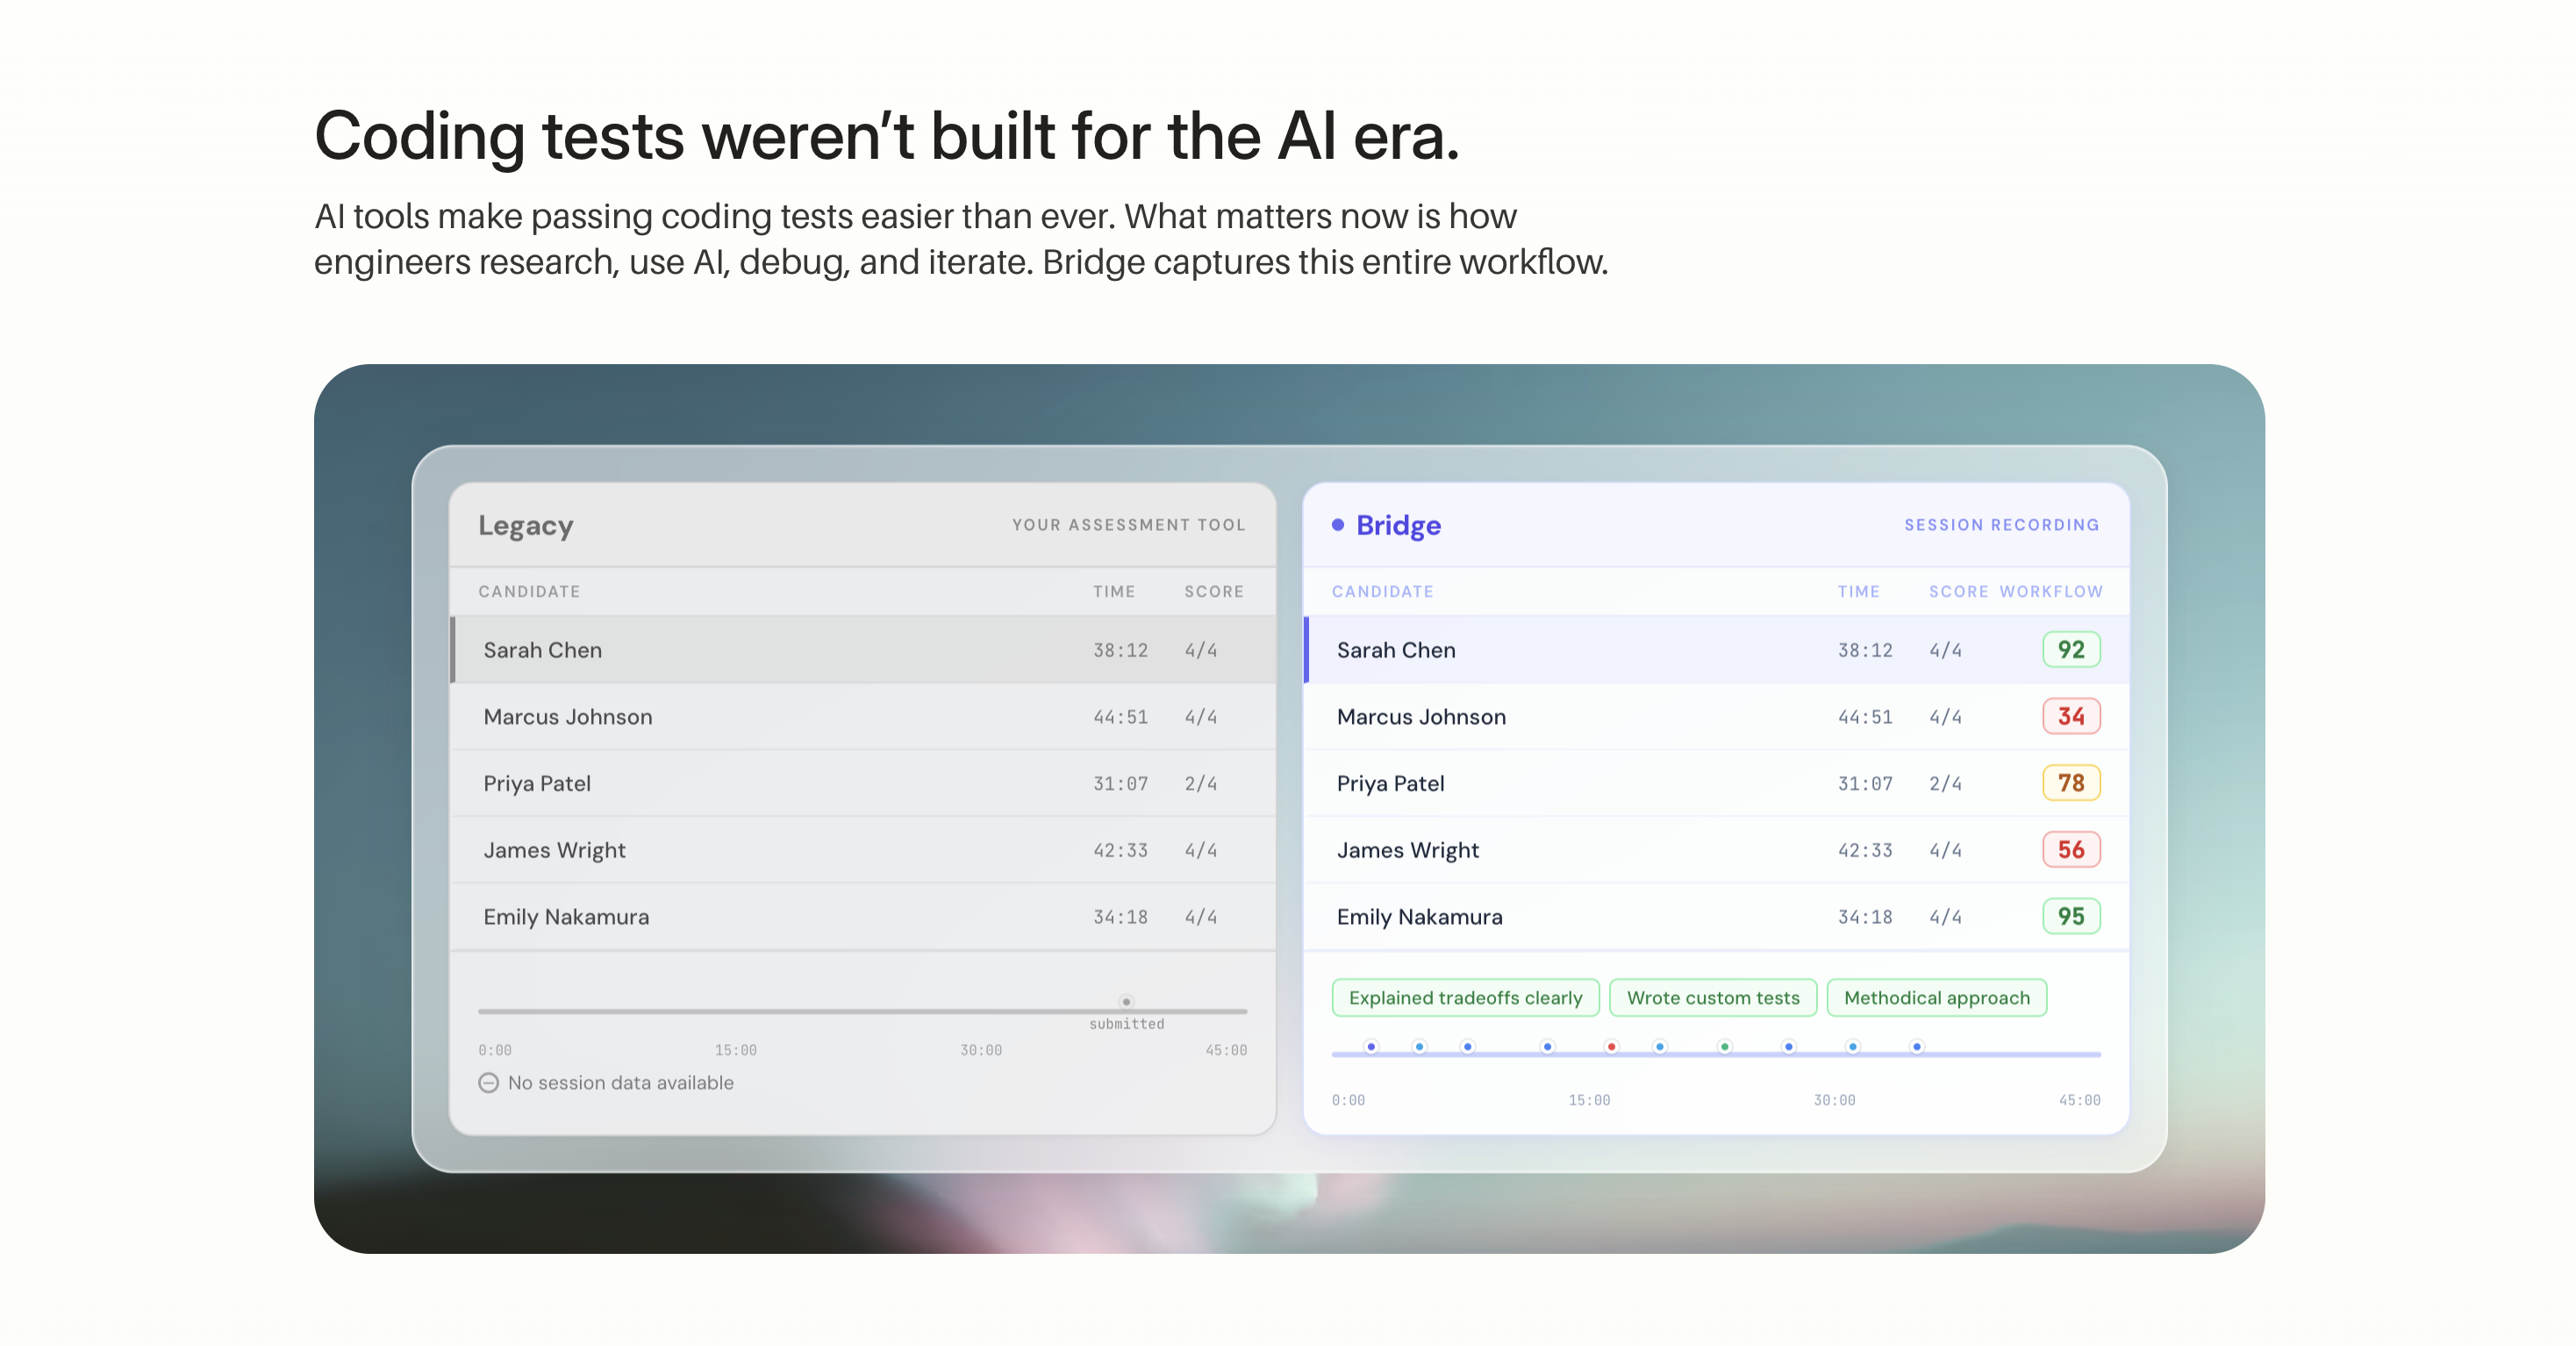The width and height of the screenshot is (2576, 1346).
Task: Click the TIME column header in Bridge panel
Action: pyautogui.click(x=1859, y=592)
